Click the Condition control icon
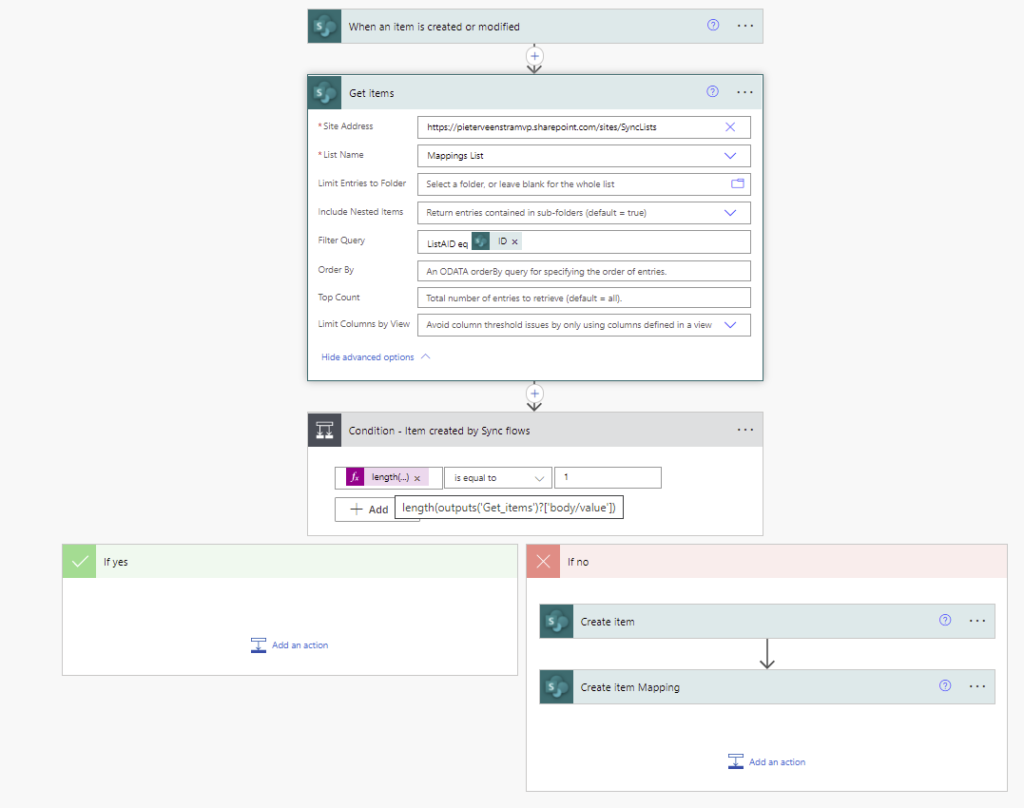 tap(325, 430)
